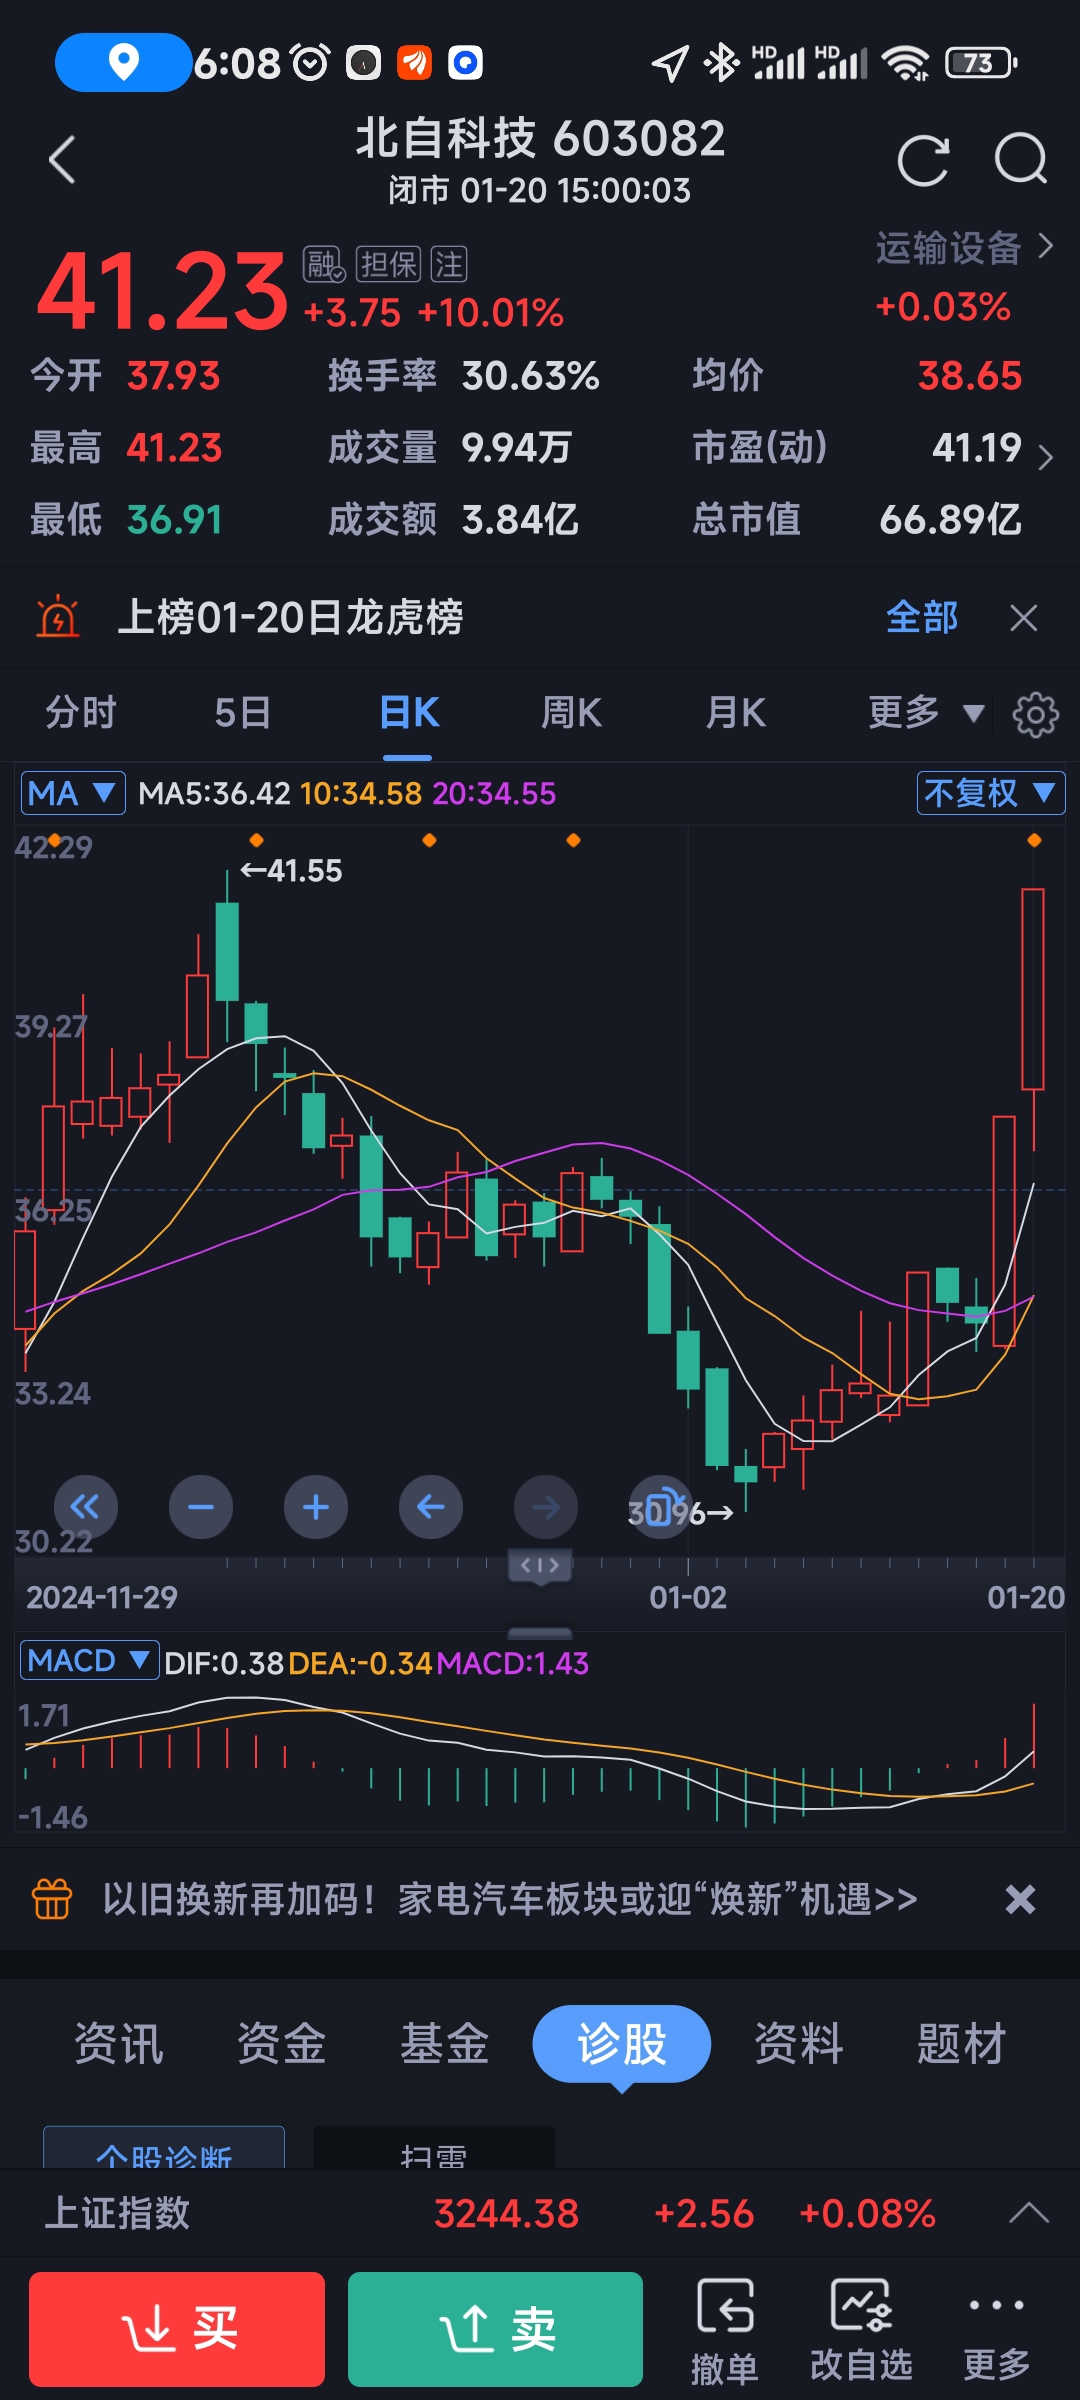The height and width of the screenshot is (2400, 1080).
Task: Tap the 41.55 high price label
Action: [x=291, y=870]
